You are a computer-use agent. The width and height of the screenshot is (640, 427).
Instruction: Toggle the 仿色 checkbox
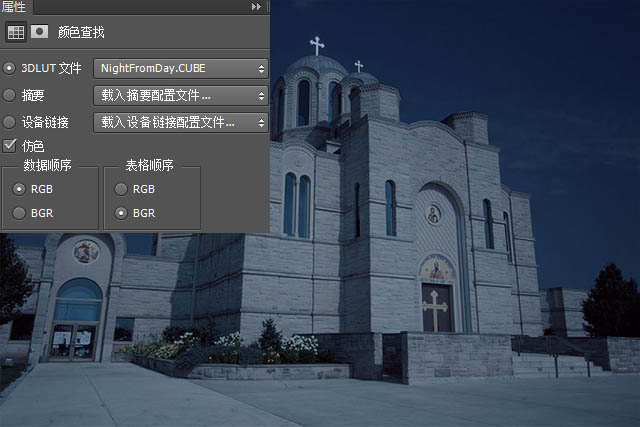(10, 146)
